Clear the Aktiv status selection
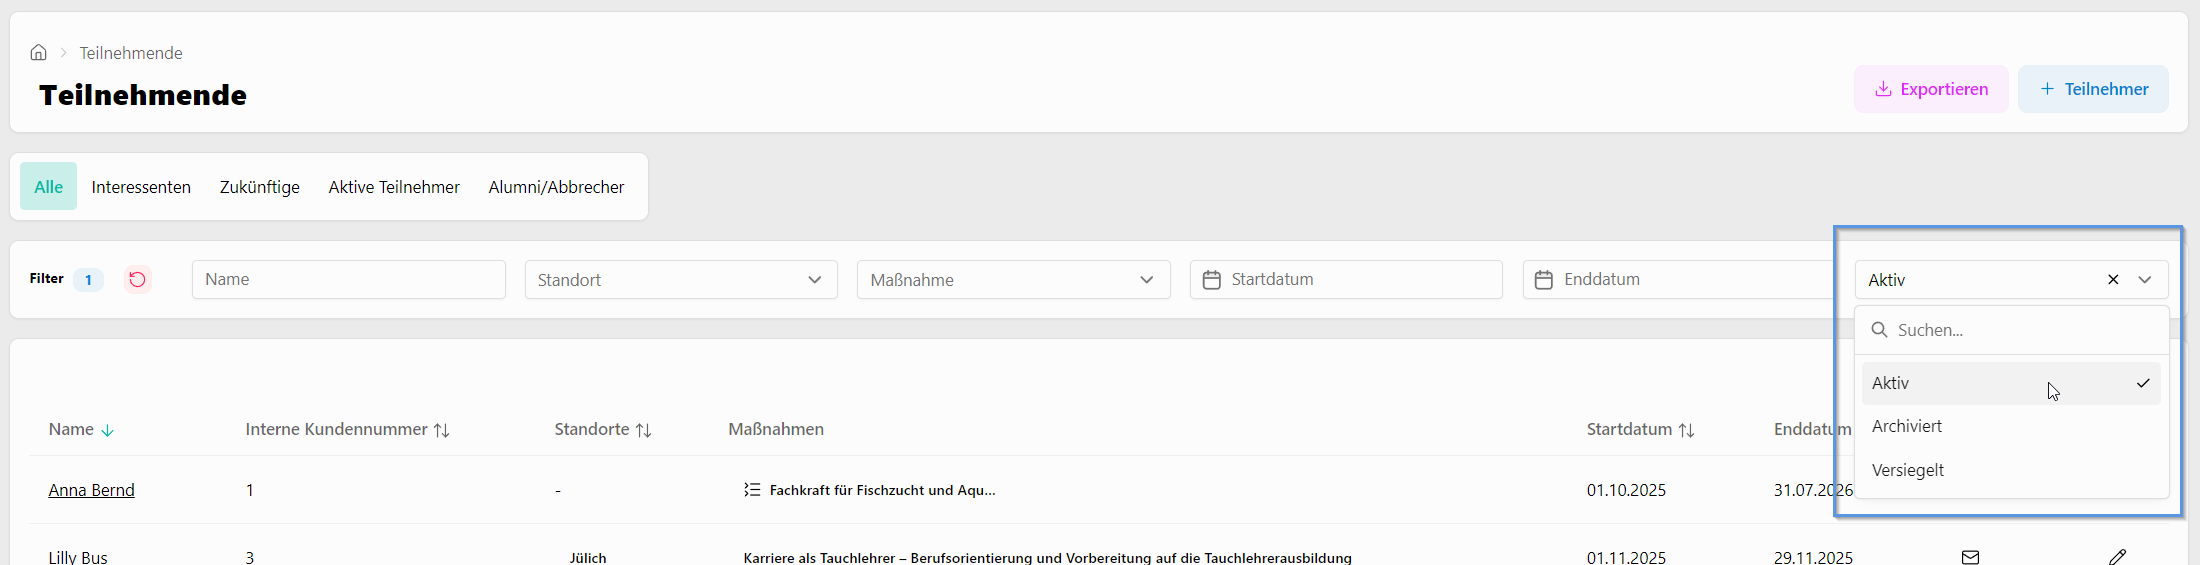This screenshot has width=2200, height=565. click(2113, 280)
